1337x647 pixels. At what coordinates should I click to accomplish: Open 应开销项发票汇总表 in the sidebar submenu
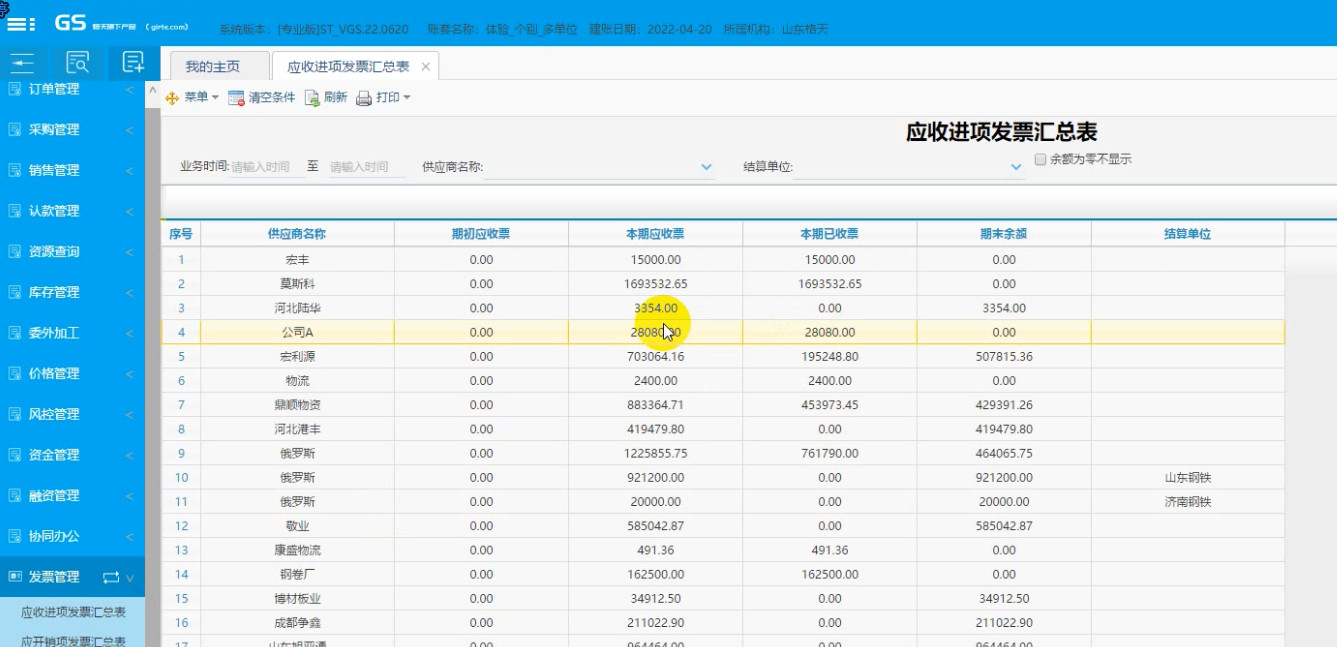tap(73, 641)
